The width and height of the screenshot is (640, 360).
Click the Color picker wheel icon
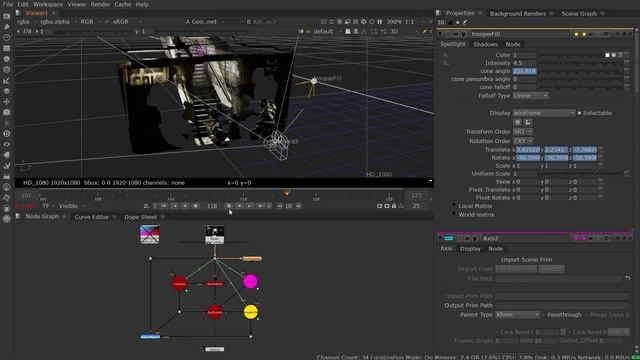point(614,55)
